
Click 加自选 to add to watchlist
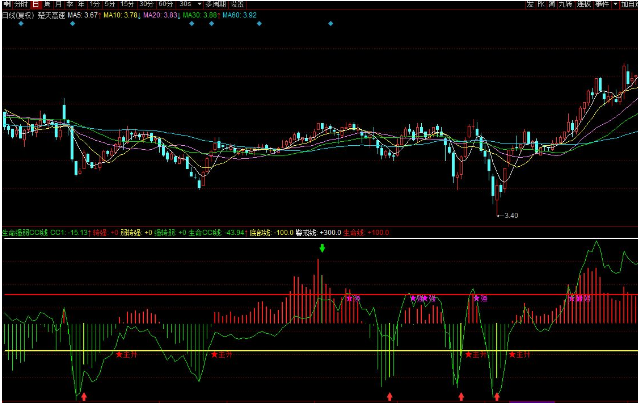[629, 4]
